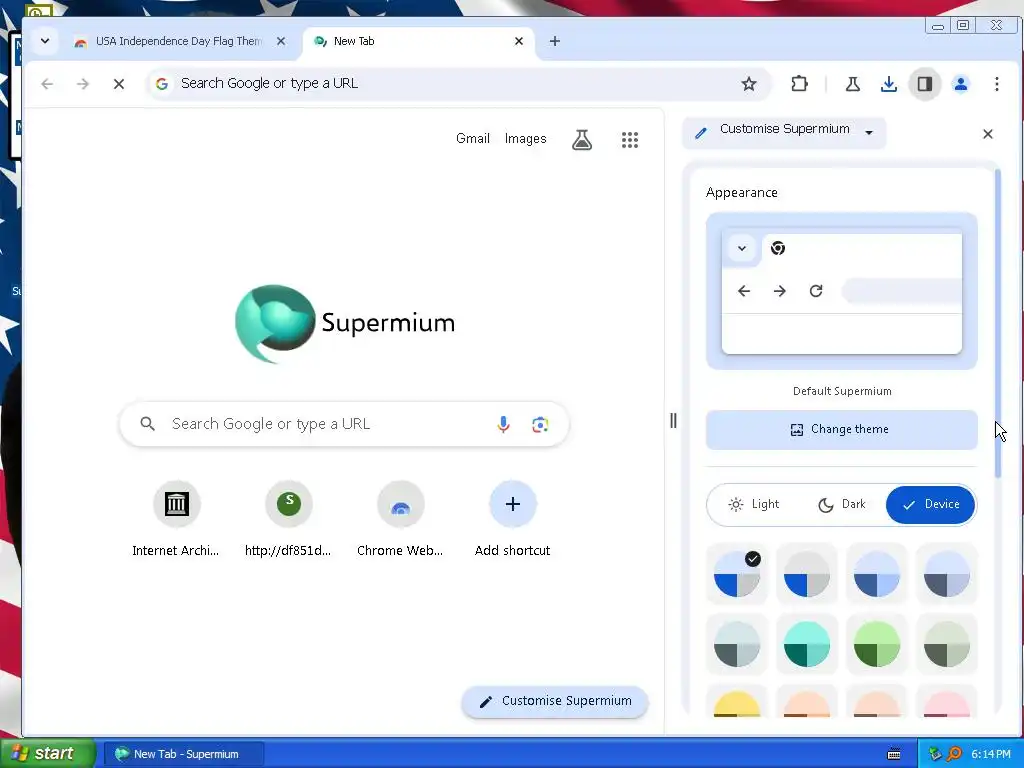The image size is (1024, 768).
Task: Click the theme preview thumbnail
Action: pyautogui.click(x=841, y=291)
